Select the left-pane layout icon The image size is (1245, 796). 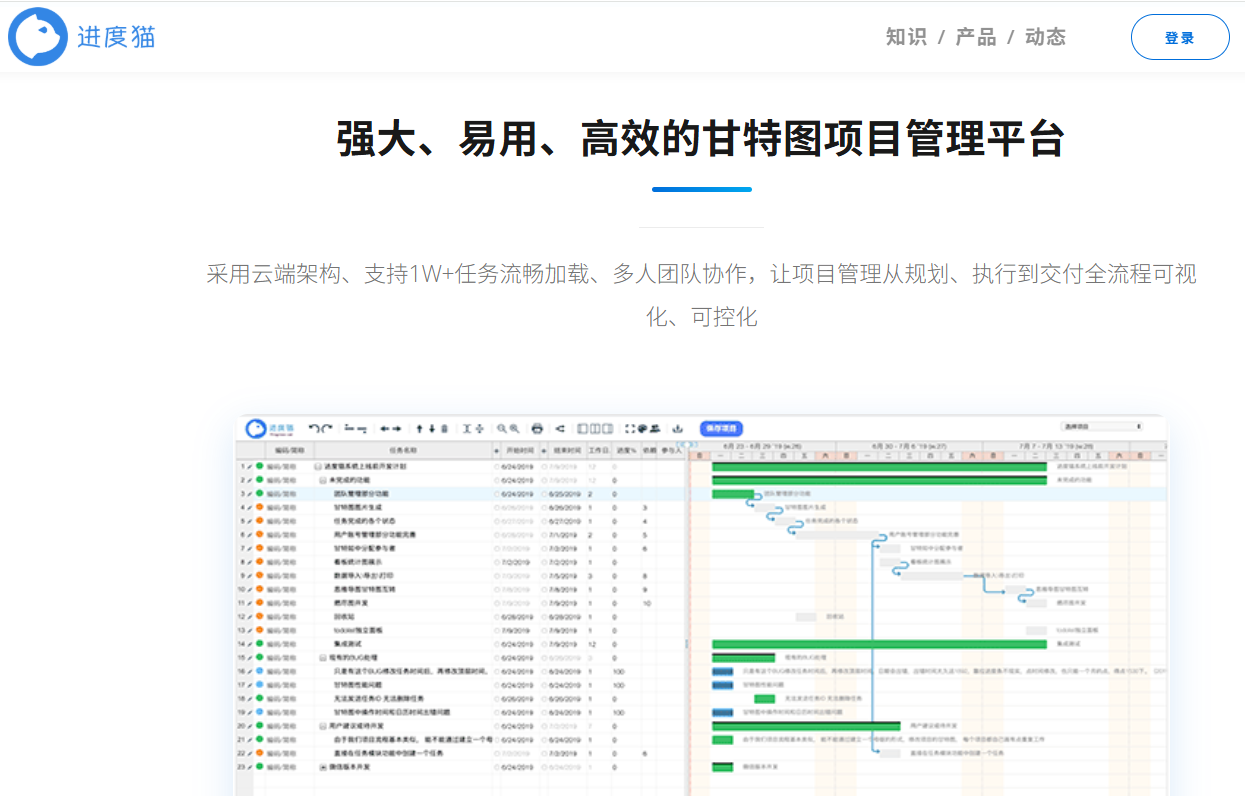(x=583, y=428)
